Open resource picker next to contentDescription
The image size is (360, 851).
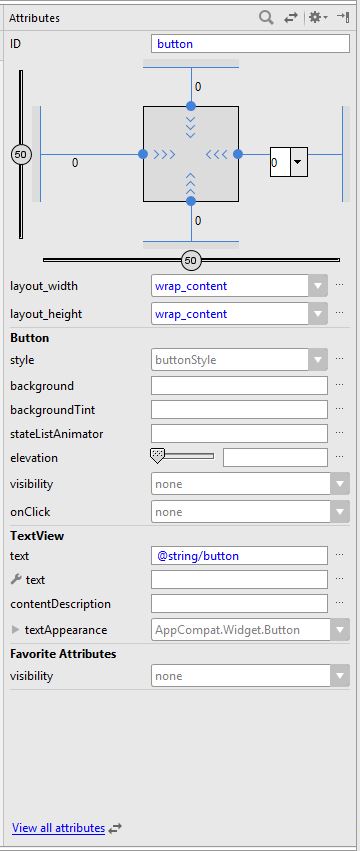pyautogui.click(x=339, y=602)
